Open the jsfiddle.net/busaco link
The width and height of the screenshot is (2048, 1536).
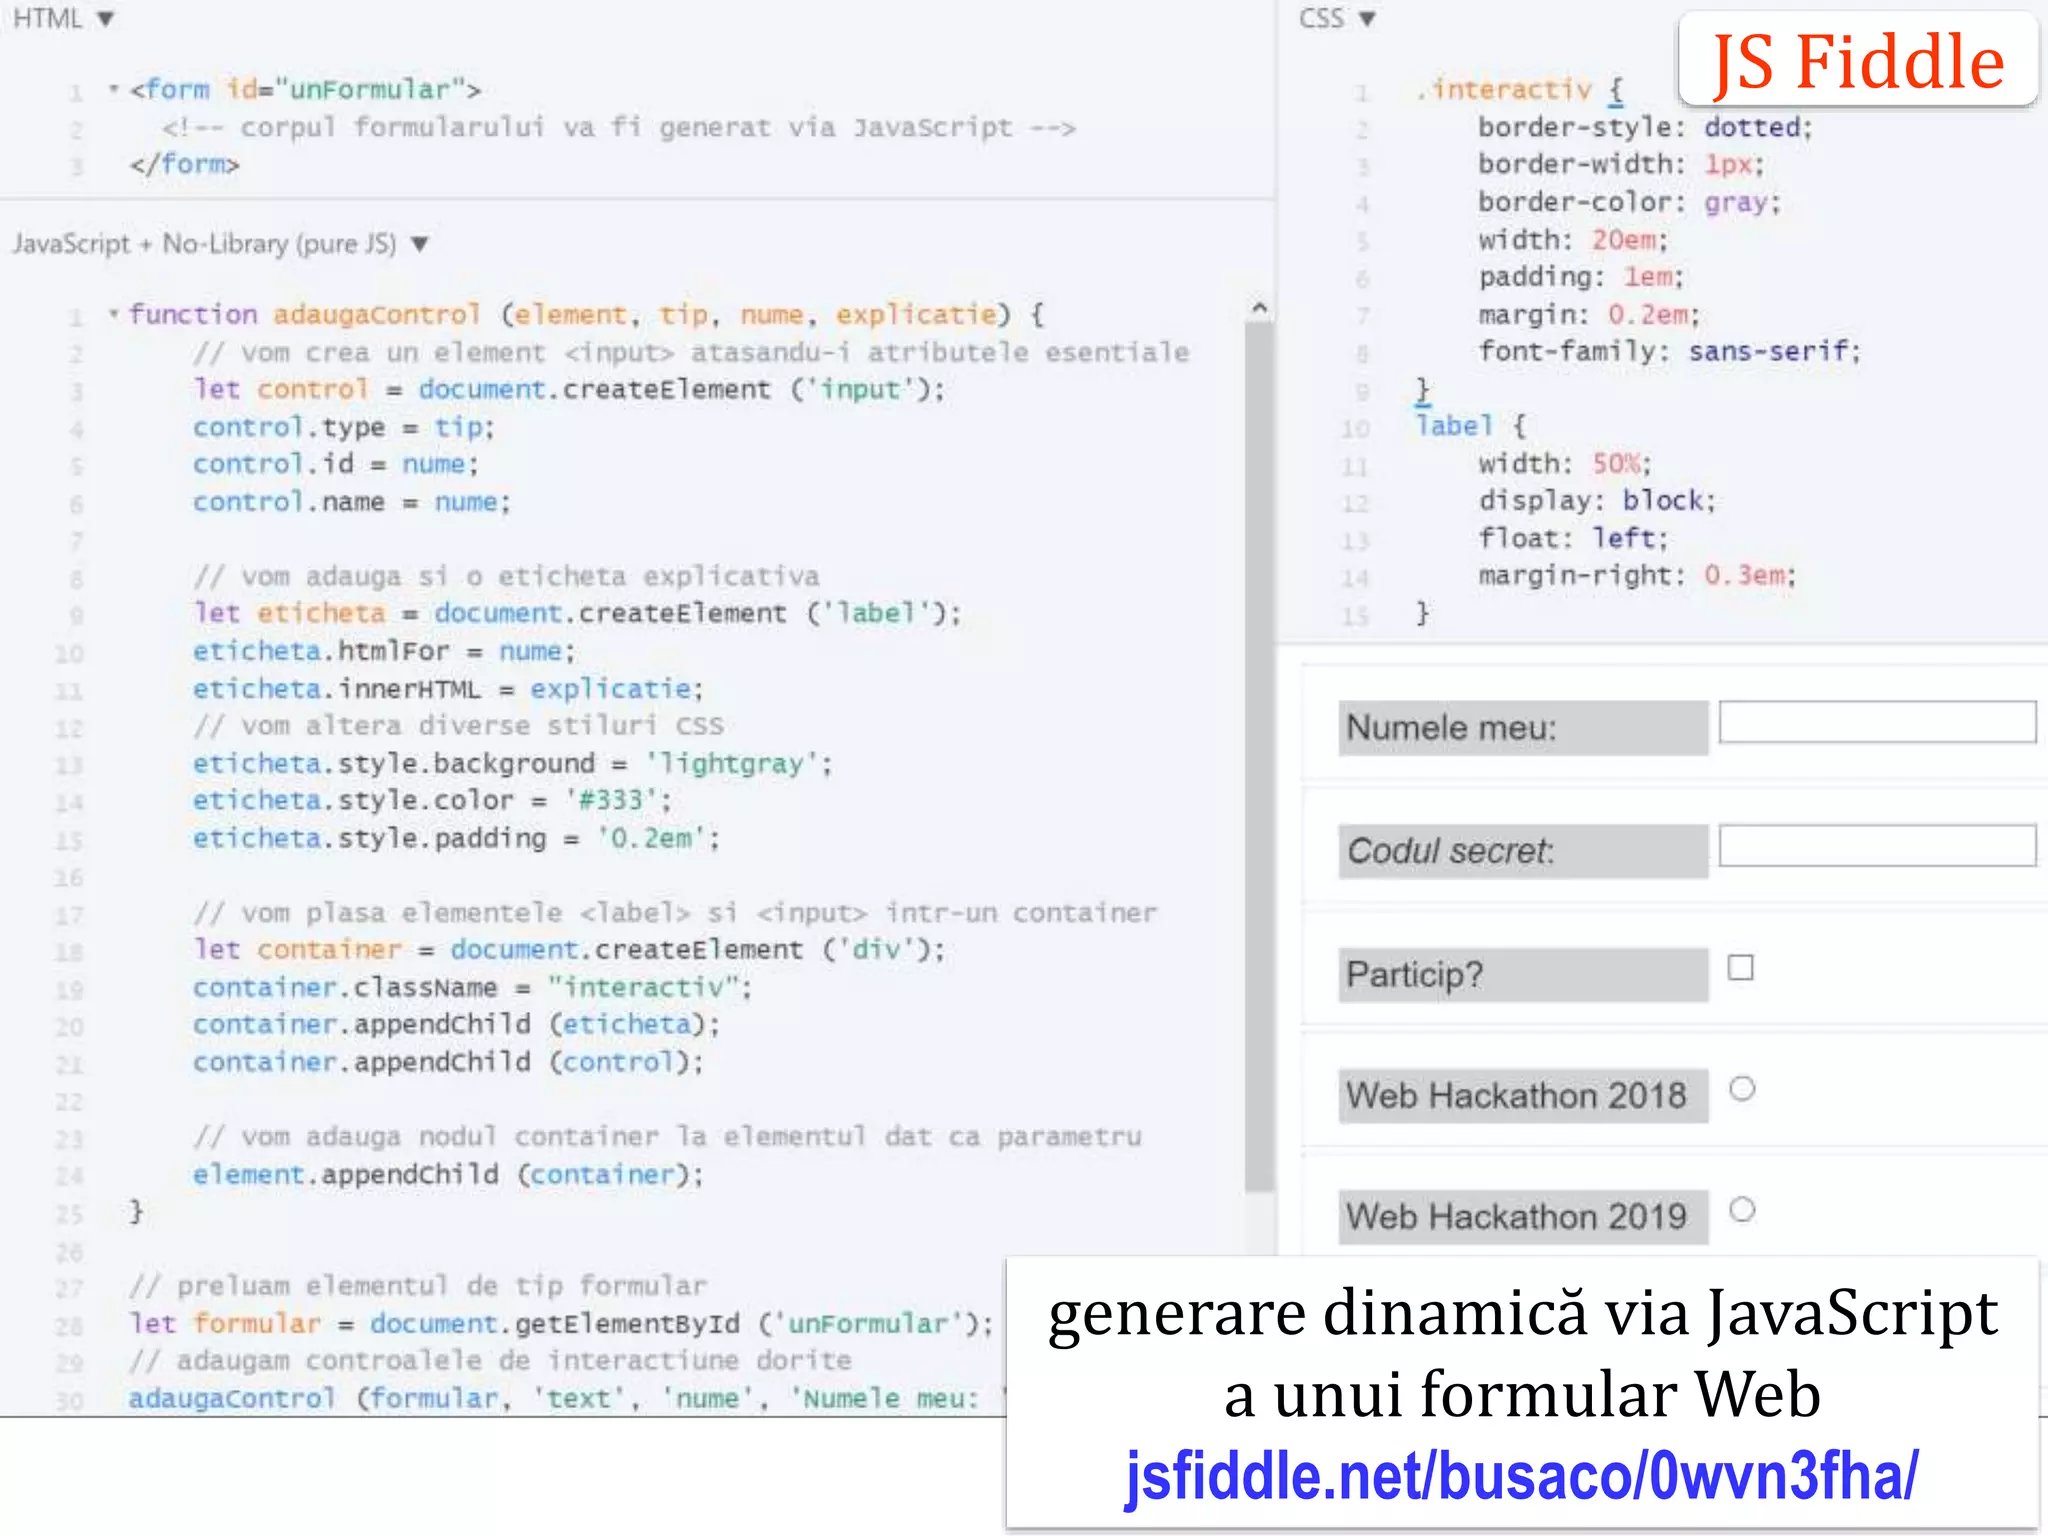1521,1475
